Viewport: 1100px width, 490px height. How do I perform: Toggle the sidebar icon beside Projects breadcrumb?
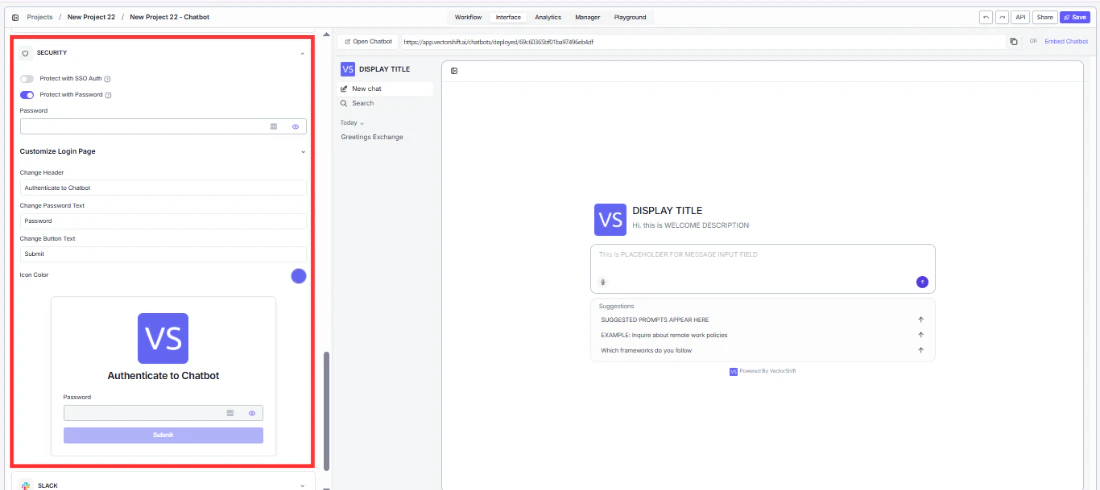(x=15, y=17)
